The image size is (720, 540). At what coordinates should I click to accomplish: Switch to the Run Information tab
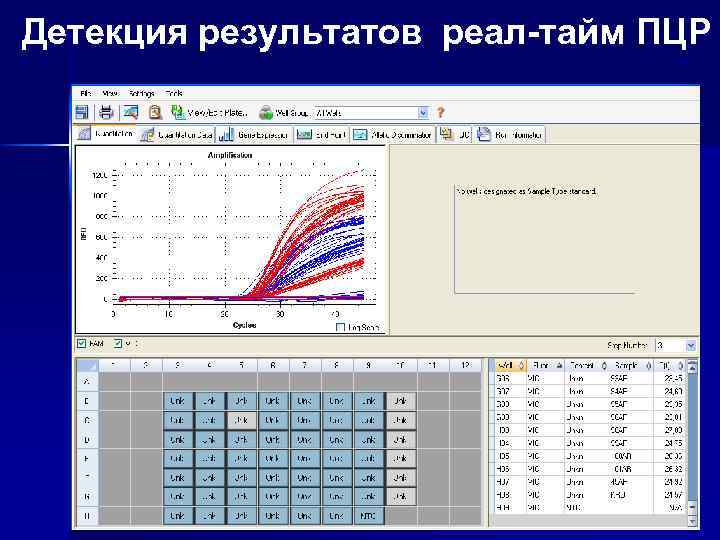coord(509,135)
